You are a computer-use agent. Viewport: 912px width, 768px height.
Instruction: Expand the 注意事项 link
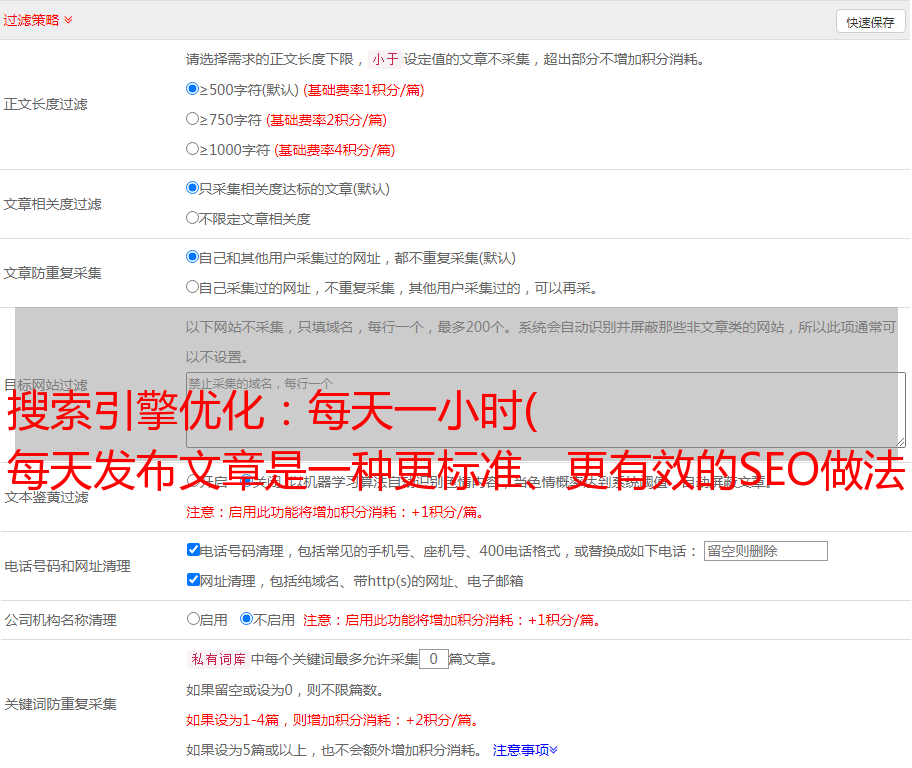click(x=525, y=750)
